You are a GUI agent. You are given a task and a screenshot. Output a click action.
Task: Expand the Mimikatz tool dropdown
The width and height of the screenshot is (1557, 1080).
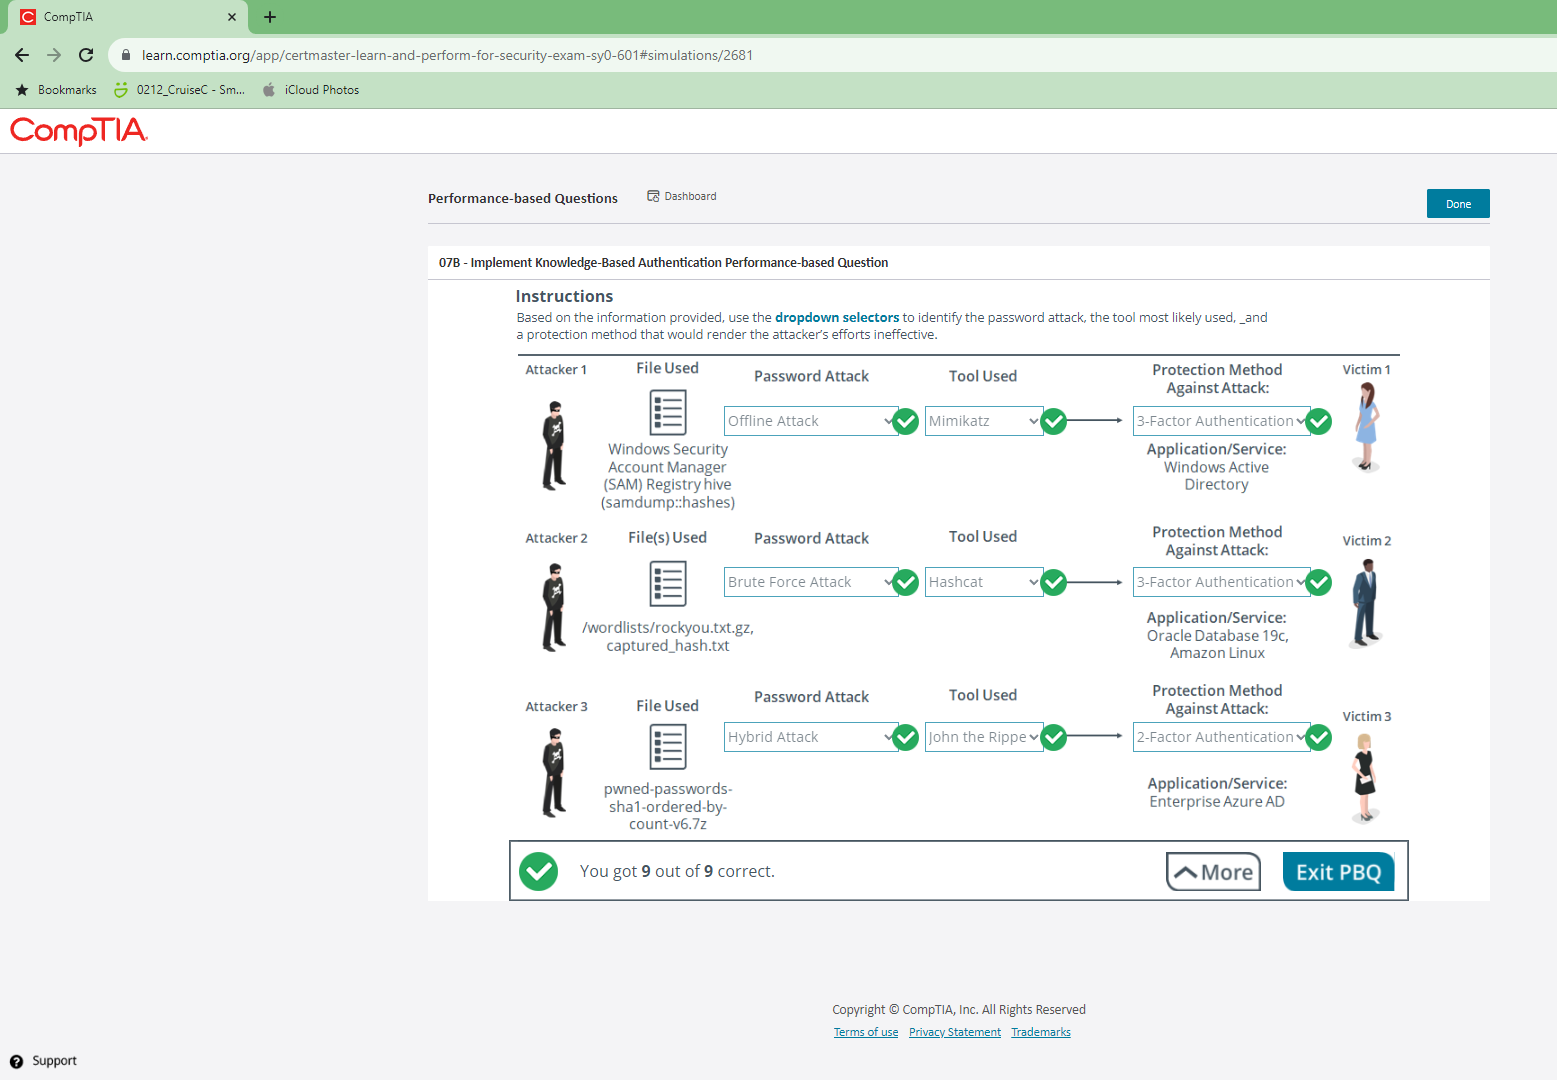[983, 421]
